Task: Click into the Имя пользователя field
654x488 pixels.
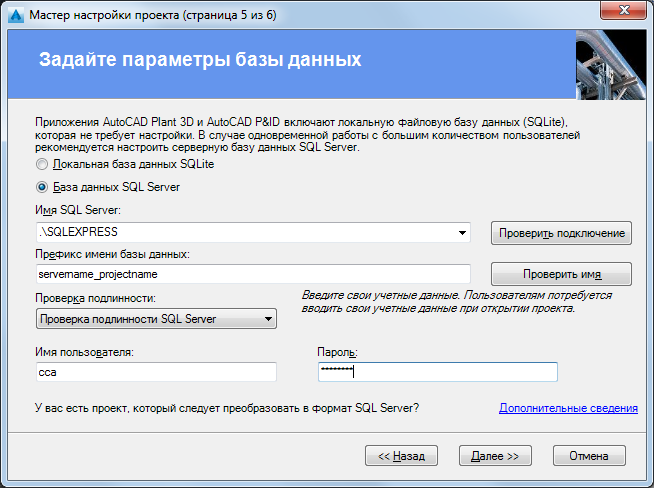Action: tap(156, 372)
